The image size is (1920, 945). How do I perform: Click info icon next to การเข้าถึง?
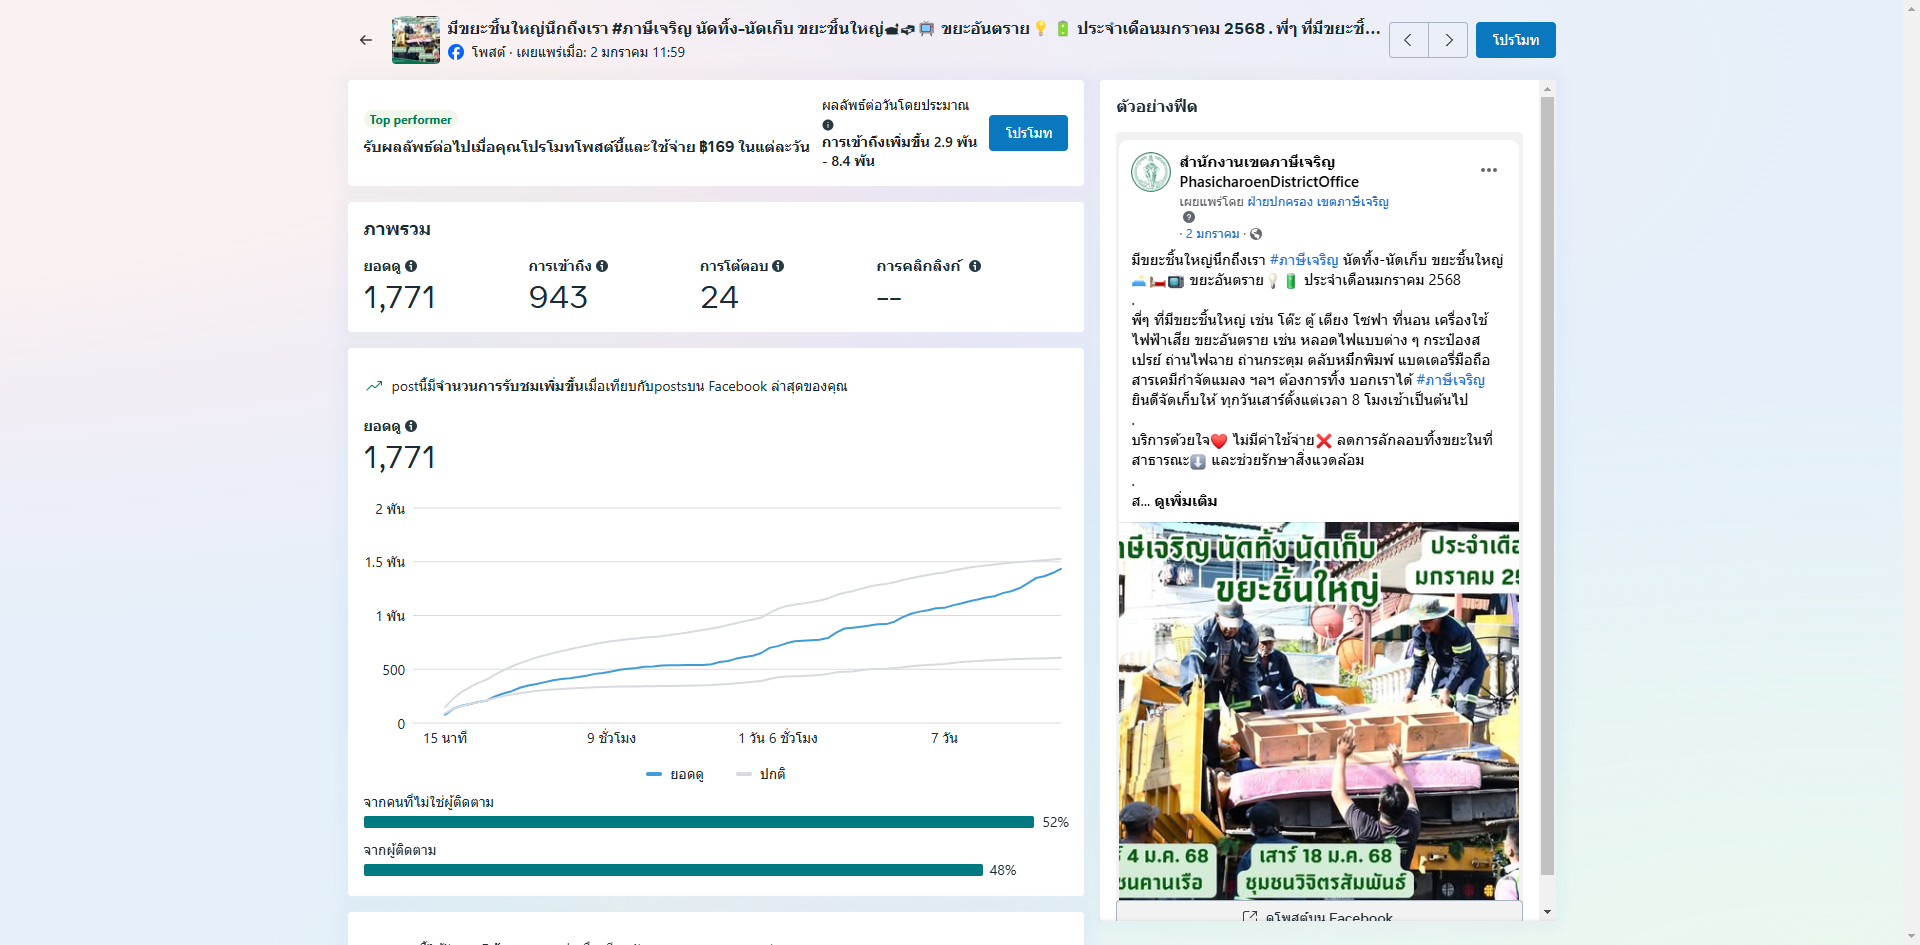coord(602,266)
